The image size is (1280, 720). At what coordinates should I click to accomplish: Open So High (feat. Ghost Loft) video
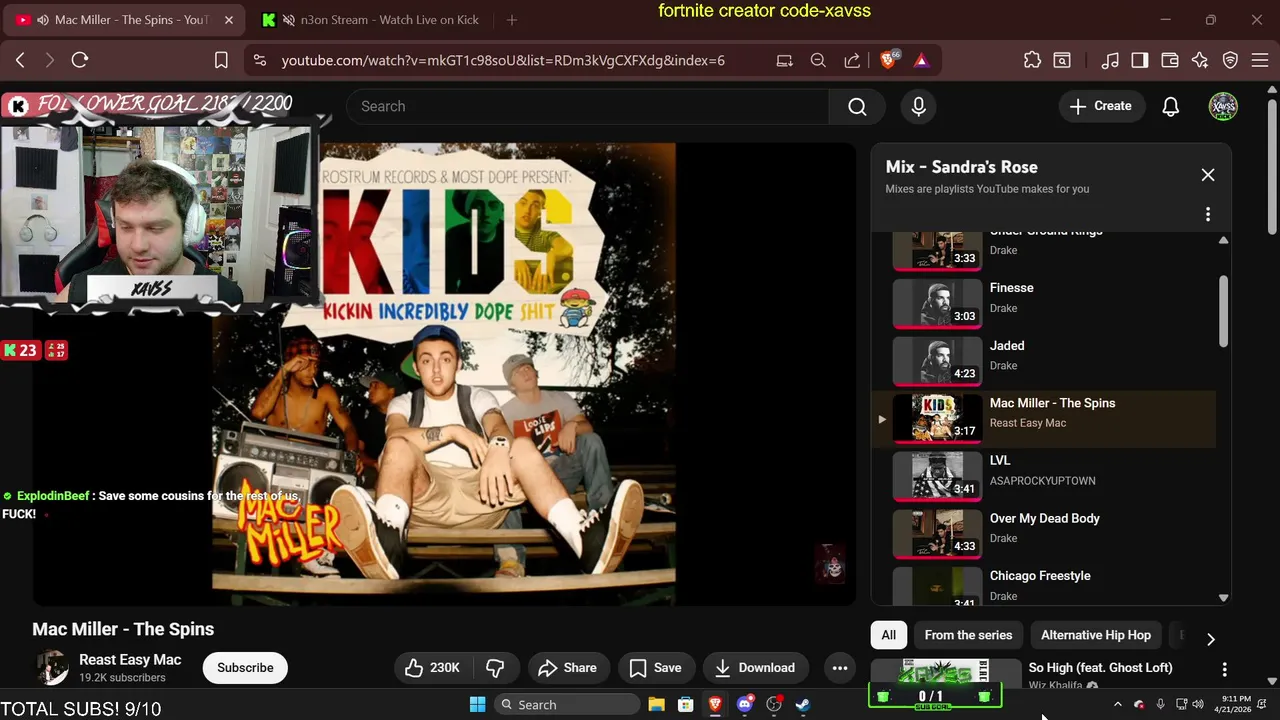pos(1100,668)
